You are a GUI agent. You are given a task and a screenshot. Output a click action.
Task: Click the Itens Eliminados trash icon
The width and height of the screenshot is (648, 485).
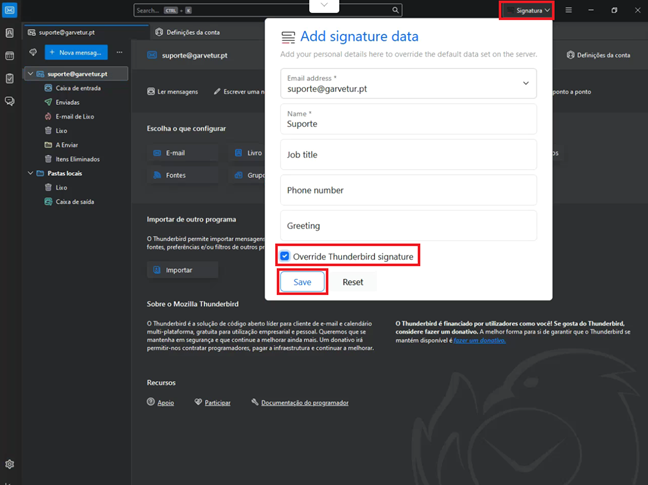click(48, 159)
